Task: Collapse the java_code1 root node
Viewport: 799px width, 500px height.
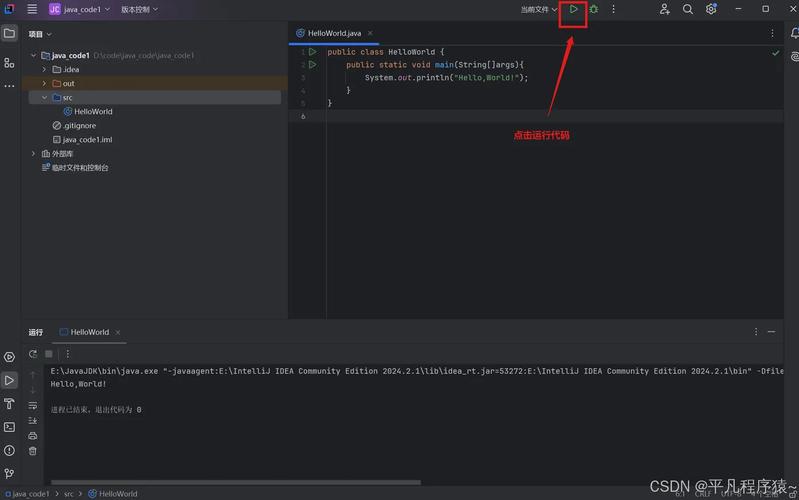Action: tap(34, 56)
